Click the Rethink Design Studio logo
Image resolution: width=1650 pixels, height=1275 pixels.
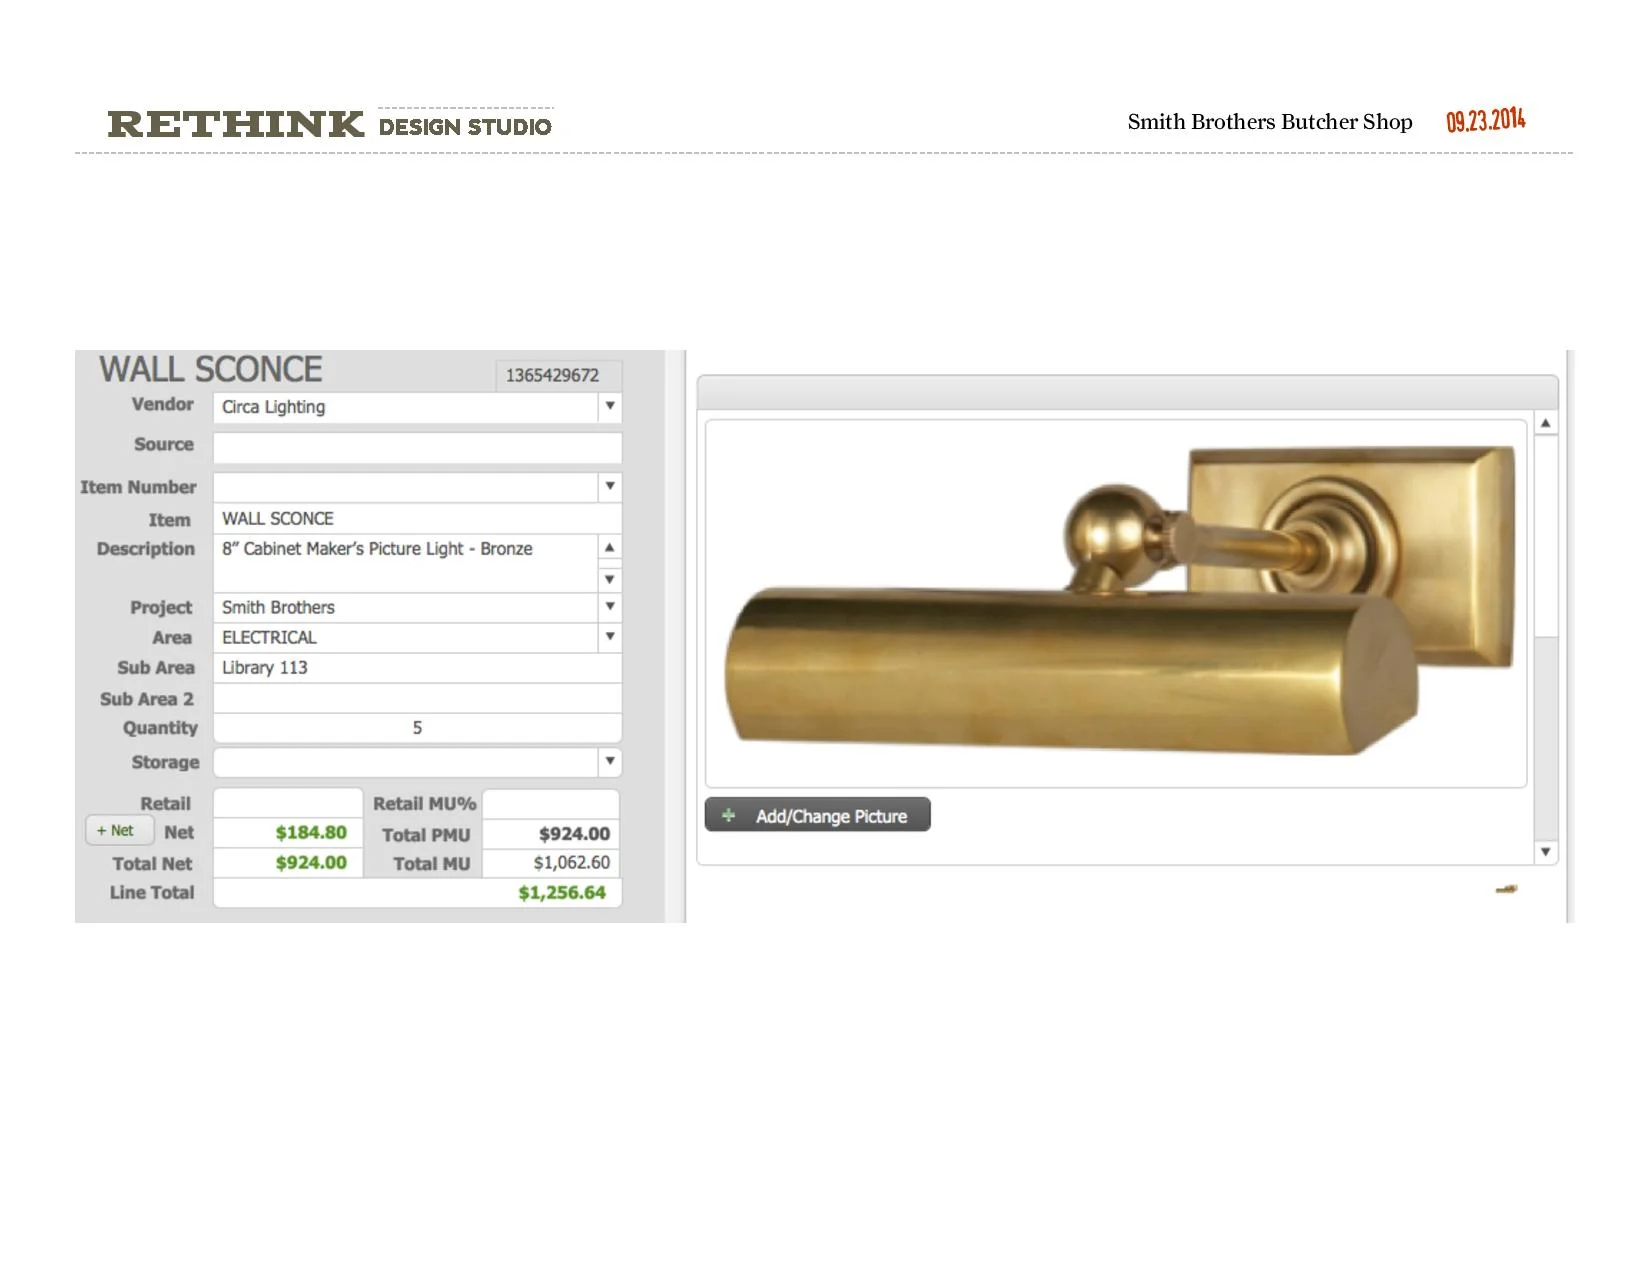click(330, 124)
